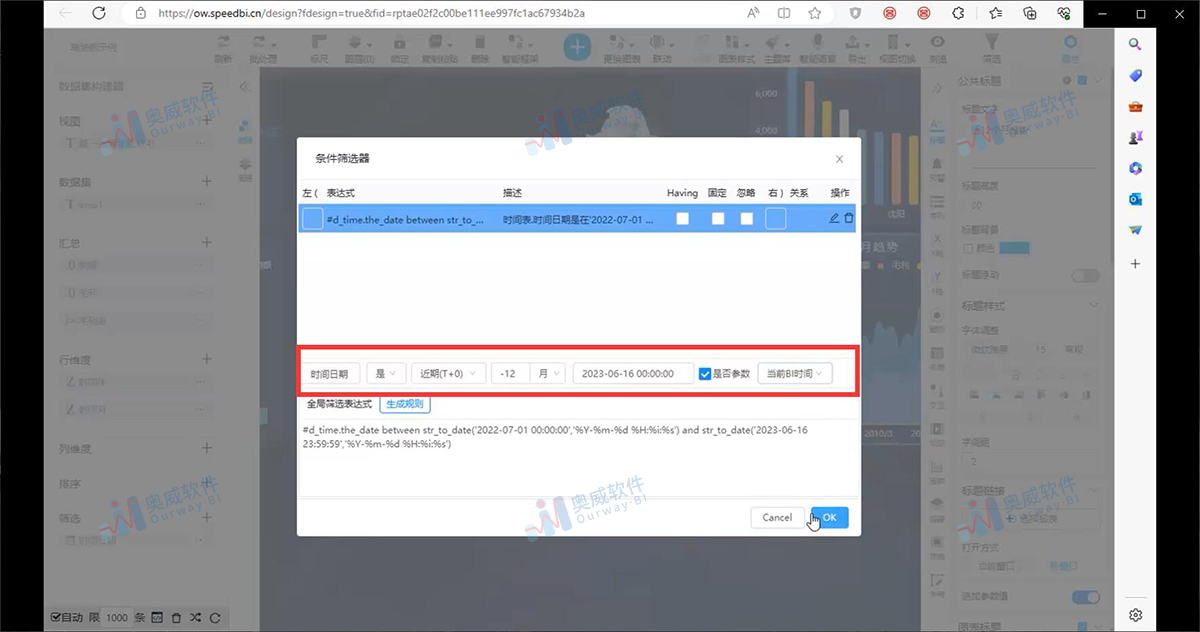This screenshot has height=632, width=1200.
Task: Click Cancel to dismiss the filter dialog
Action: tap(777, 517)
